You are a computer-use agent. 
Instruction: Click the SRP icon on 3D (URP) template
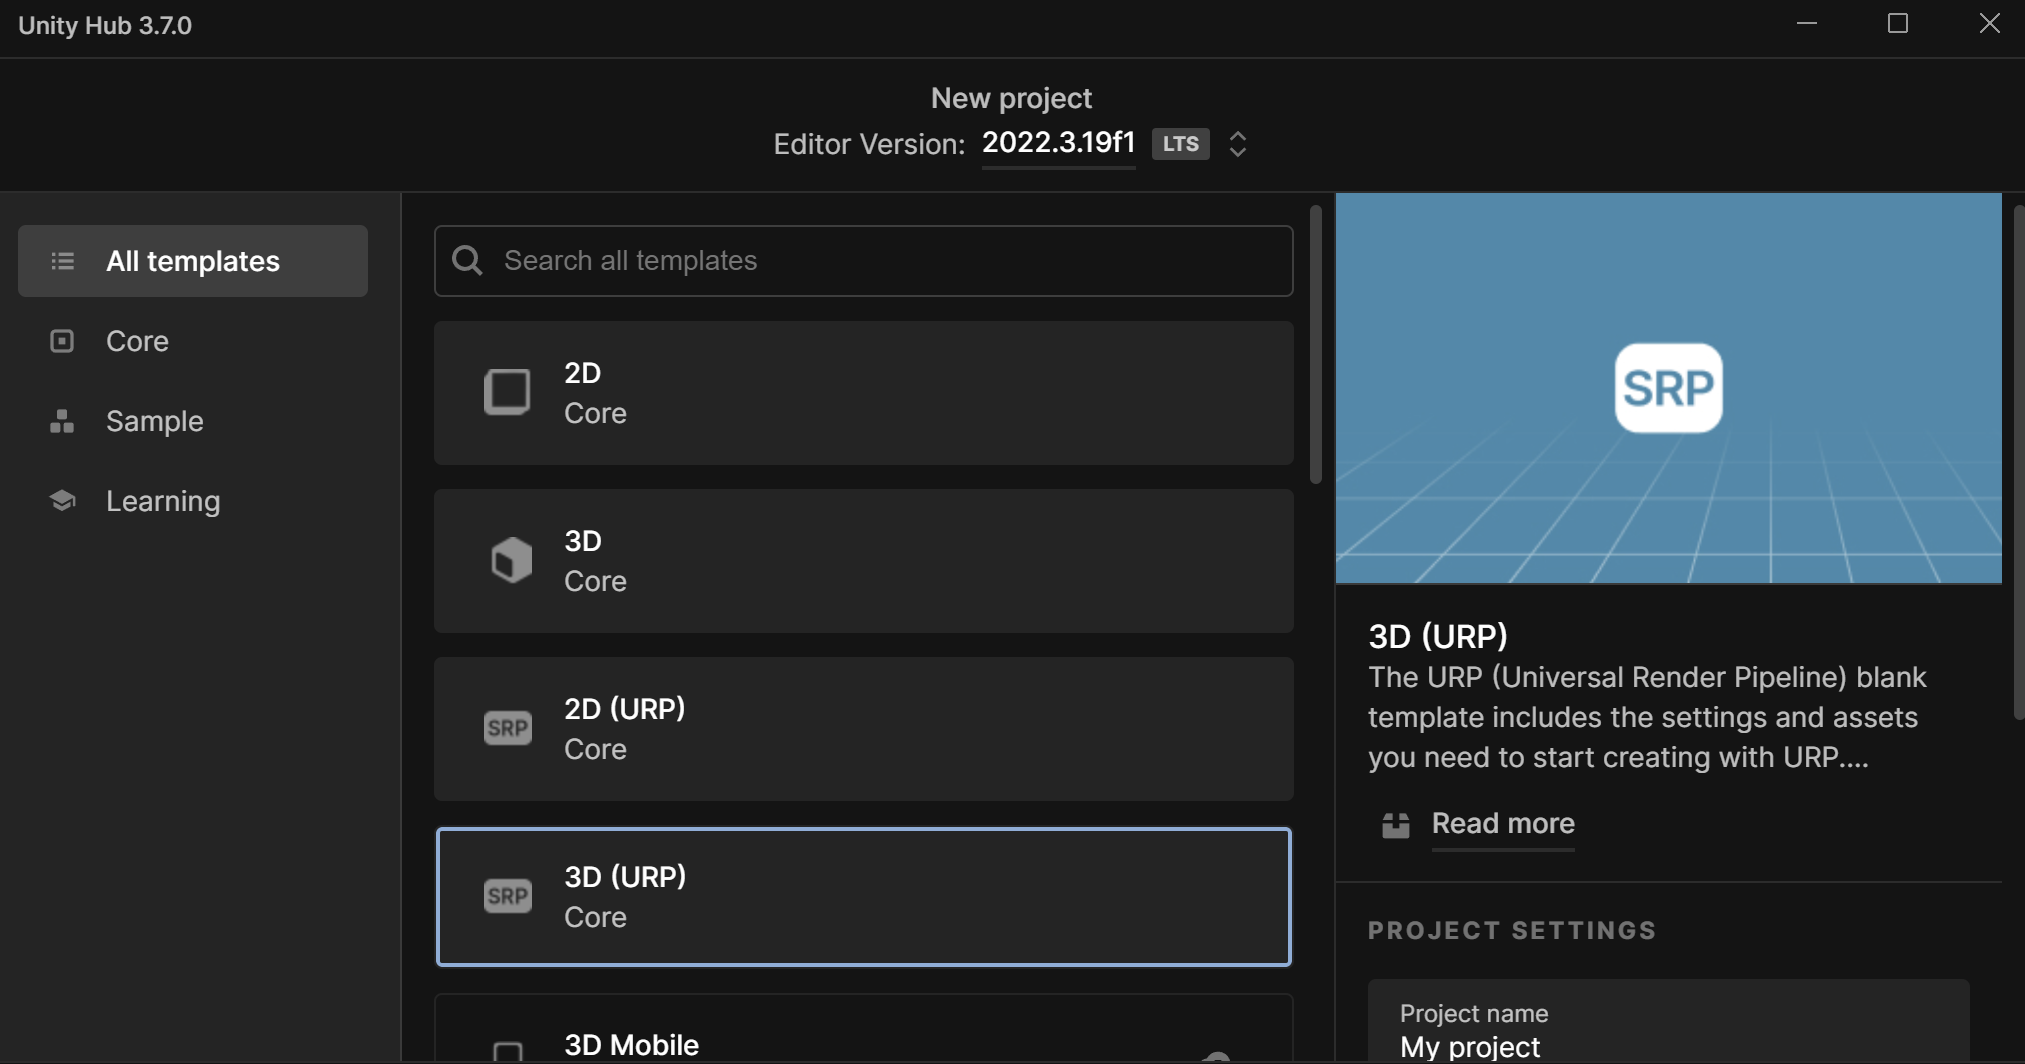coord(508,896)
